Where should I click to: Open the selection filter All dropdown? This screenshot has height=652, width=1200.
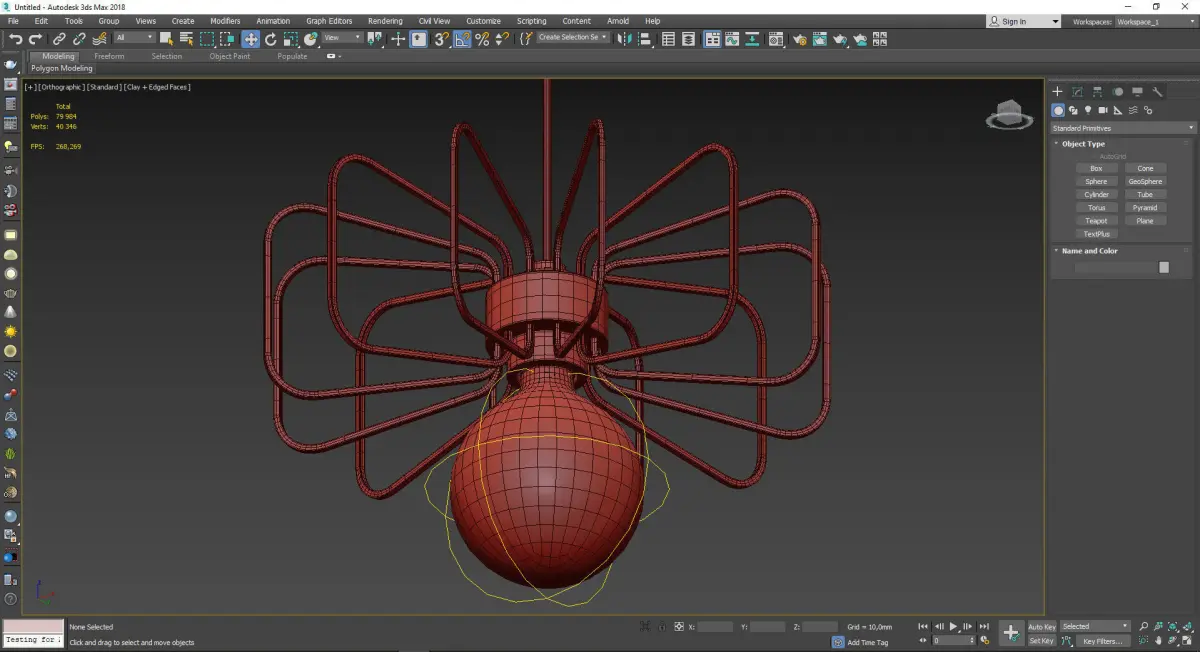point(134,38)
